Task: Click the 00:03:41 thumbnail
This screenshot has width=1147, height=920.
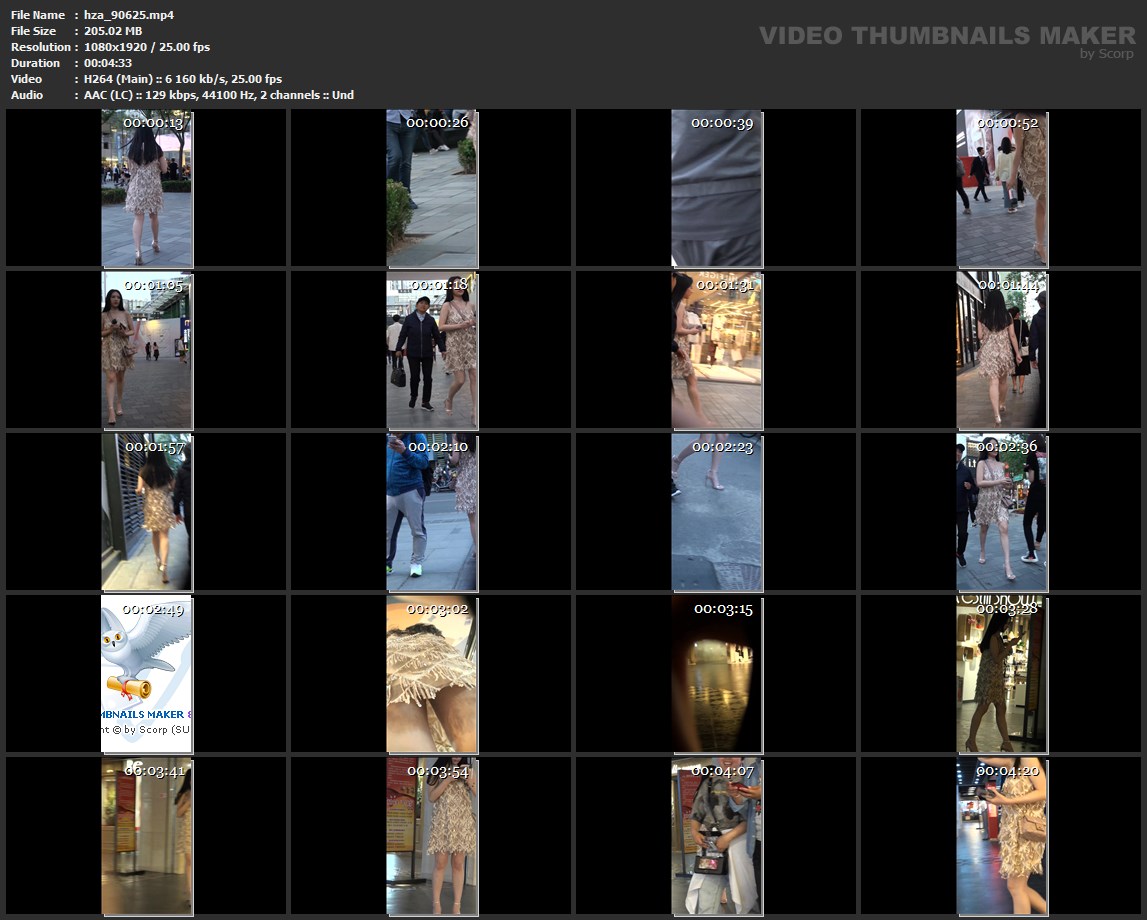Action: pyautogui.click(x=147, y=836)
